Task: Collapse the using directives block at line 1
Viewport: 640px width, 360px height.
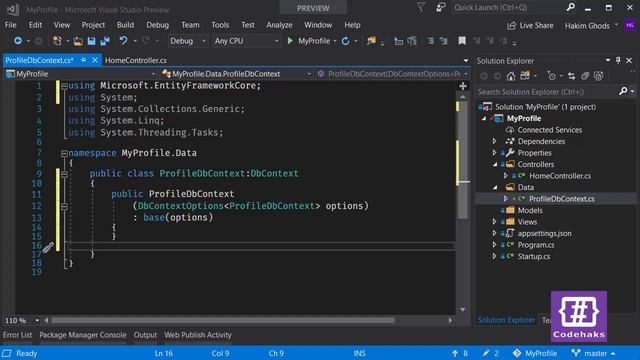Action: (64, 86)
